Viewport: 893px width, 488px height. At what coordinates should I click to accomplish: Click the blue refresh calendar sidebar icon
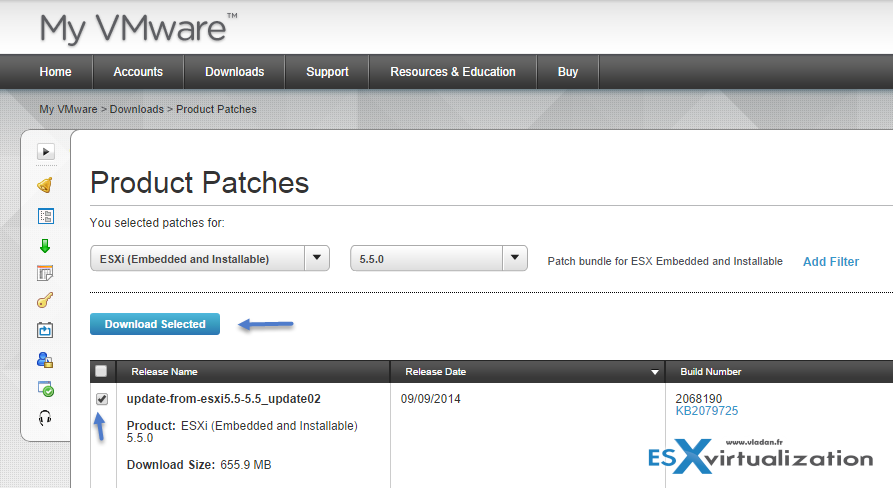click(x=45, y=330)
